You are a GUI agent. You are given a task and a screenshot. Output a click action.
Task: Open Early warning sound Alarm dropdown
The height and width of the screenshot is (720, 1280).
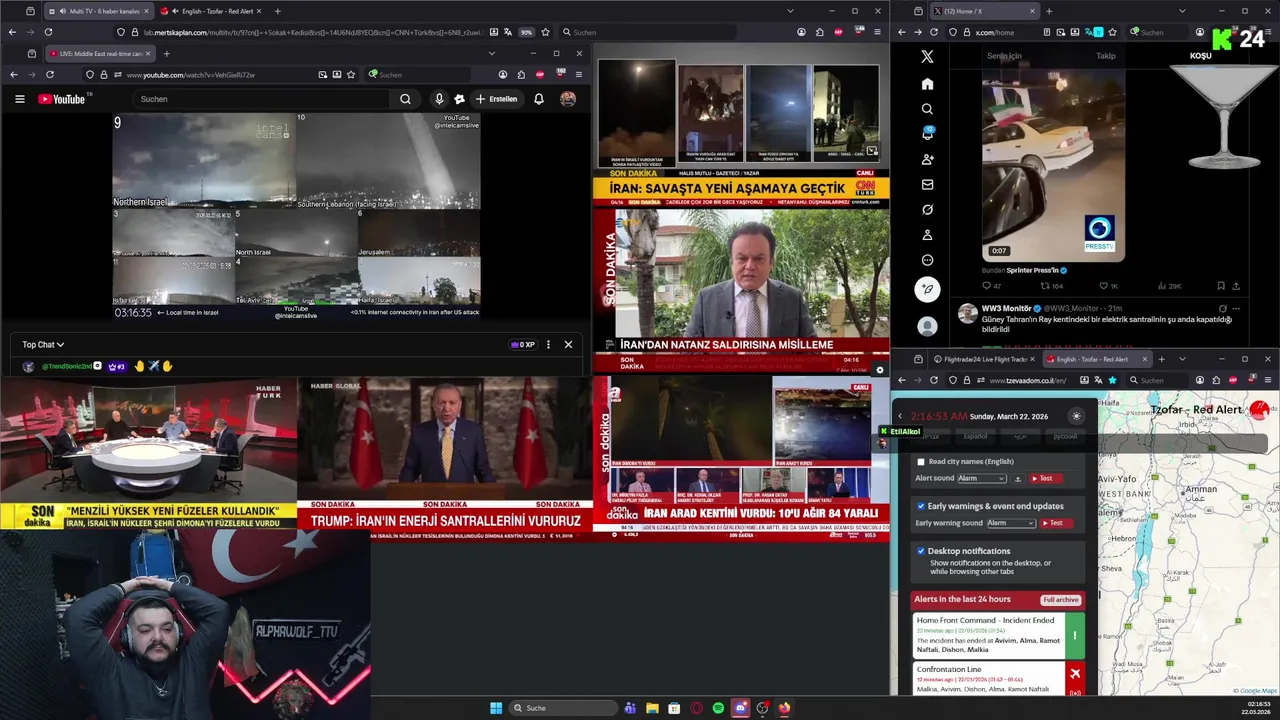[x=1011, y=523]
